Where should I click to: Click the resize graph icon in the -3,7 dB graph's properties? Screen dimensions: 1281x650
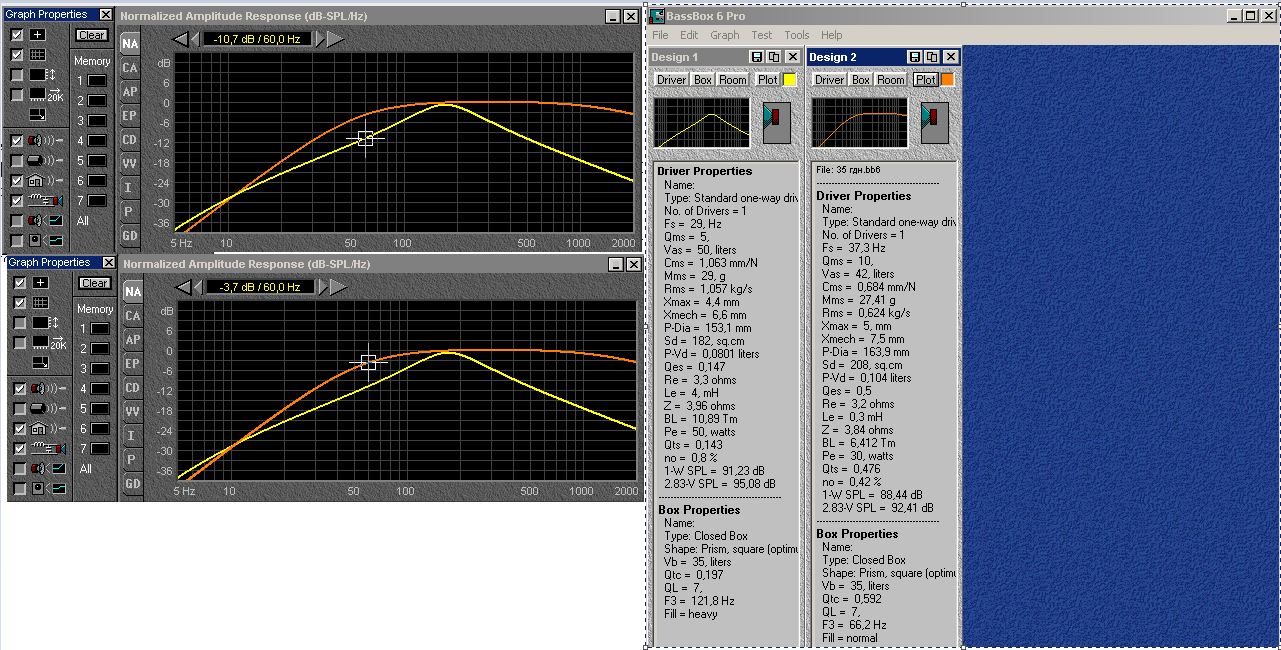click(39, 362)
